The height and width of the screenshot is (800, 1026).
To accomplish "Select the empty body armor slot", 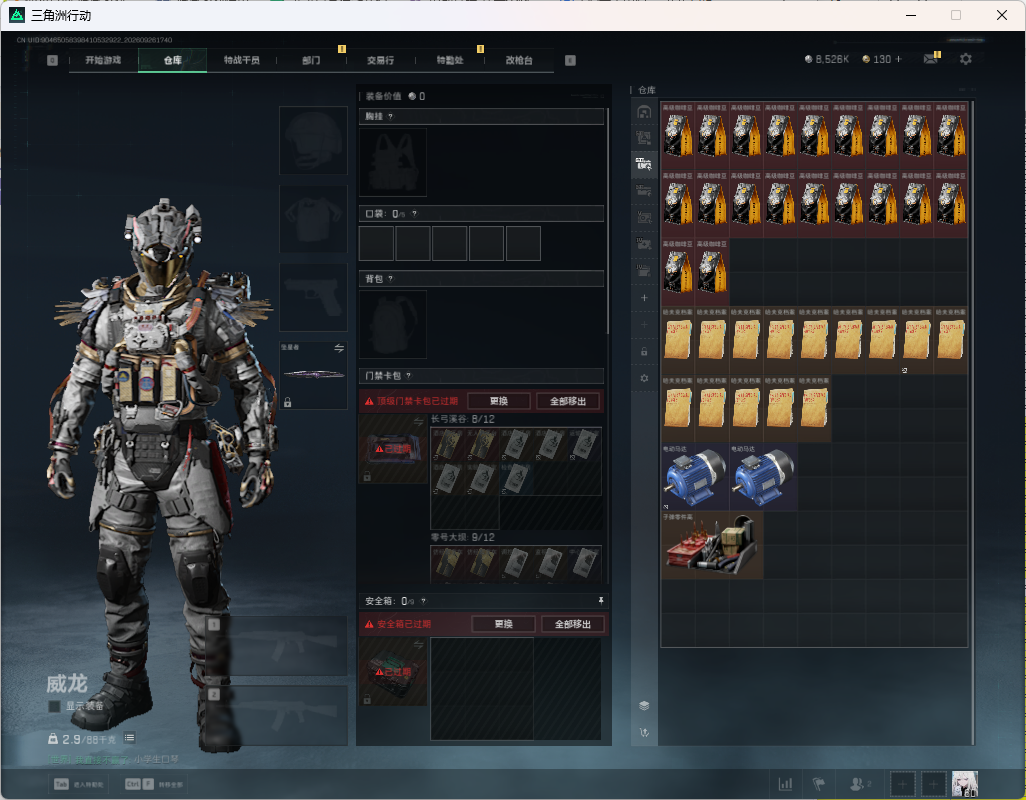I will tap(313, 219).
